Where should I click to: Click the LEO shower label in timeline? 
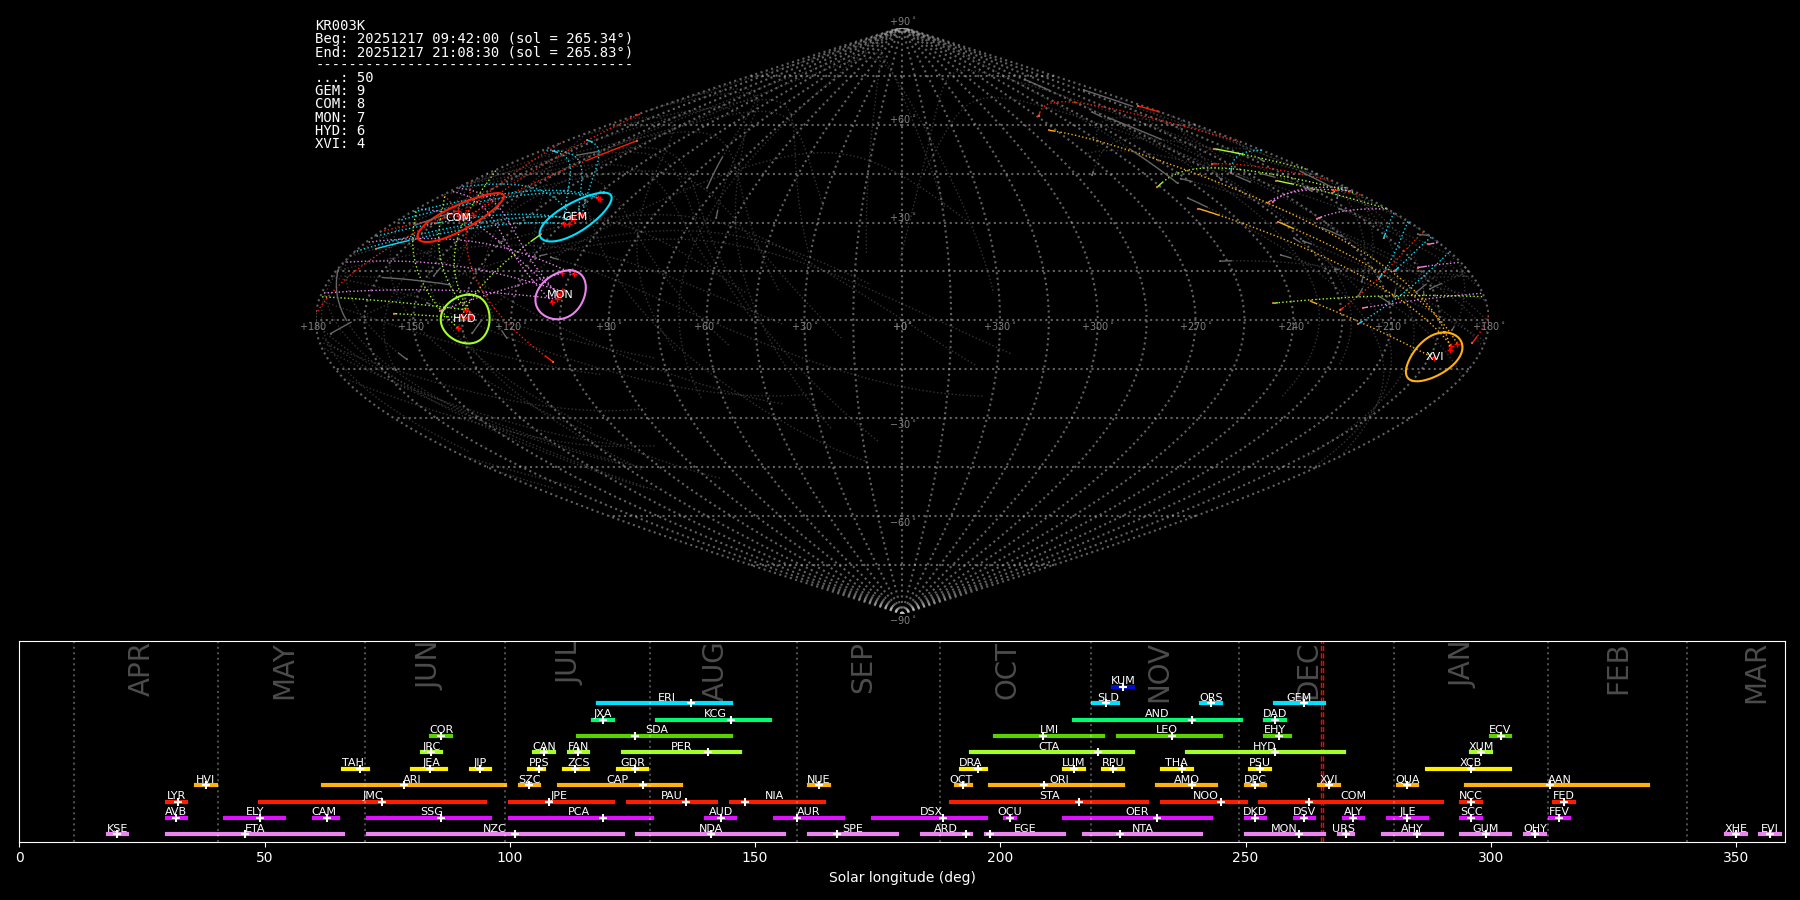click(x=1167, y=730)
